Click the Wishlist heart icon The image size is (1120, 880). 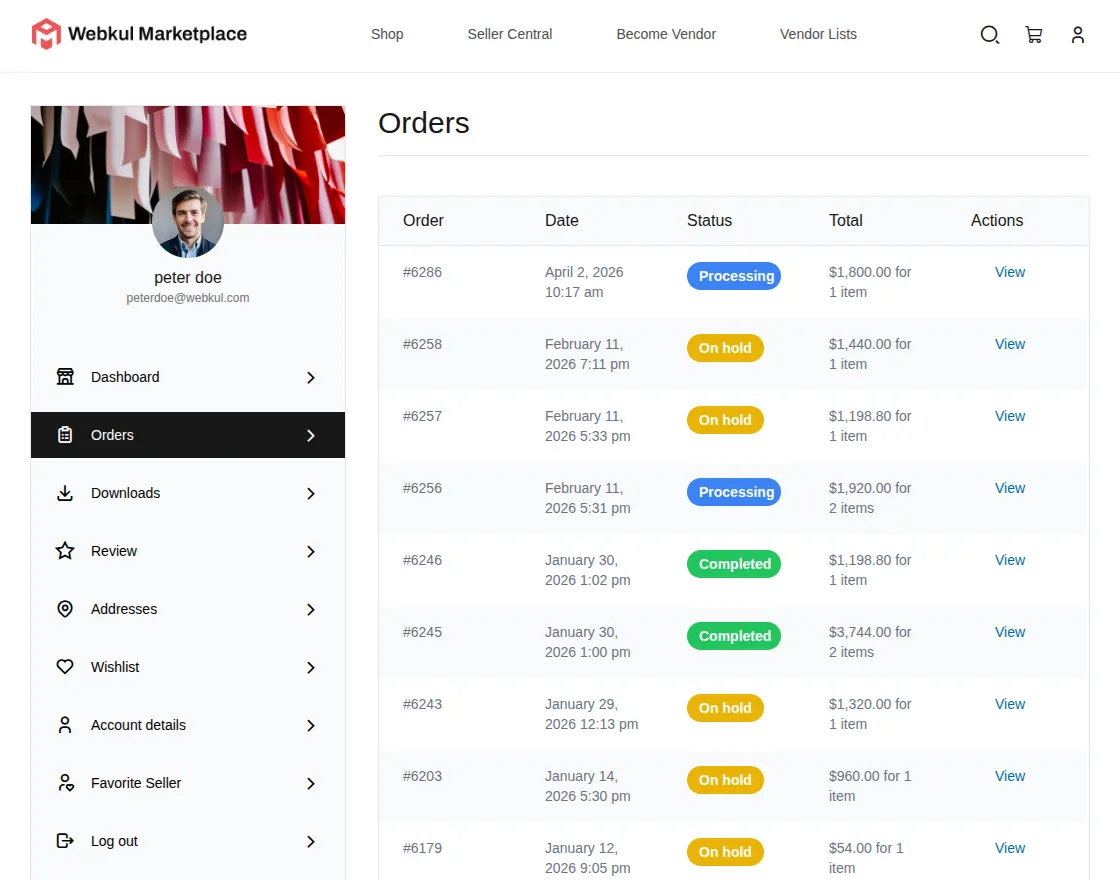65,666
